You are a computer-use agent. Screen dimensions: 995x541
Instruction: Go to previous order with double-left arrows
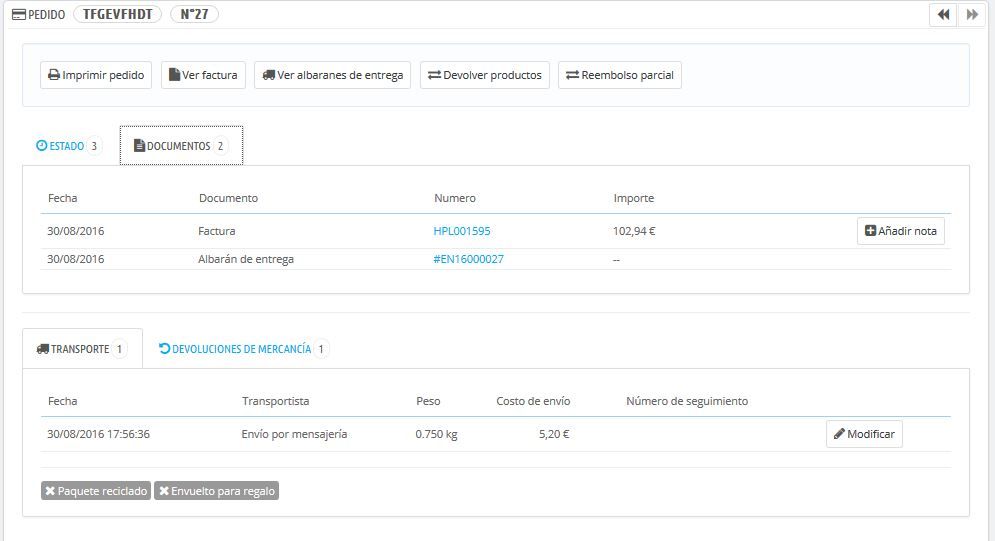tap(943, 14)
